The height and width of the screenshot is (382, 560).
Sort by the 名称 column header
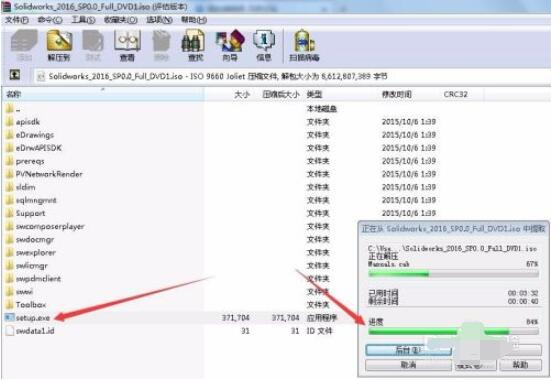[104, 94]
